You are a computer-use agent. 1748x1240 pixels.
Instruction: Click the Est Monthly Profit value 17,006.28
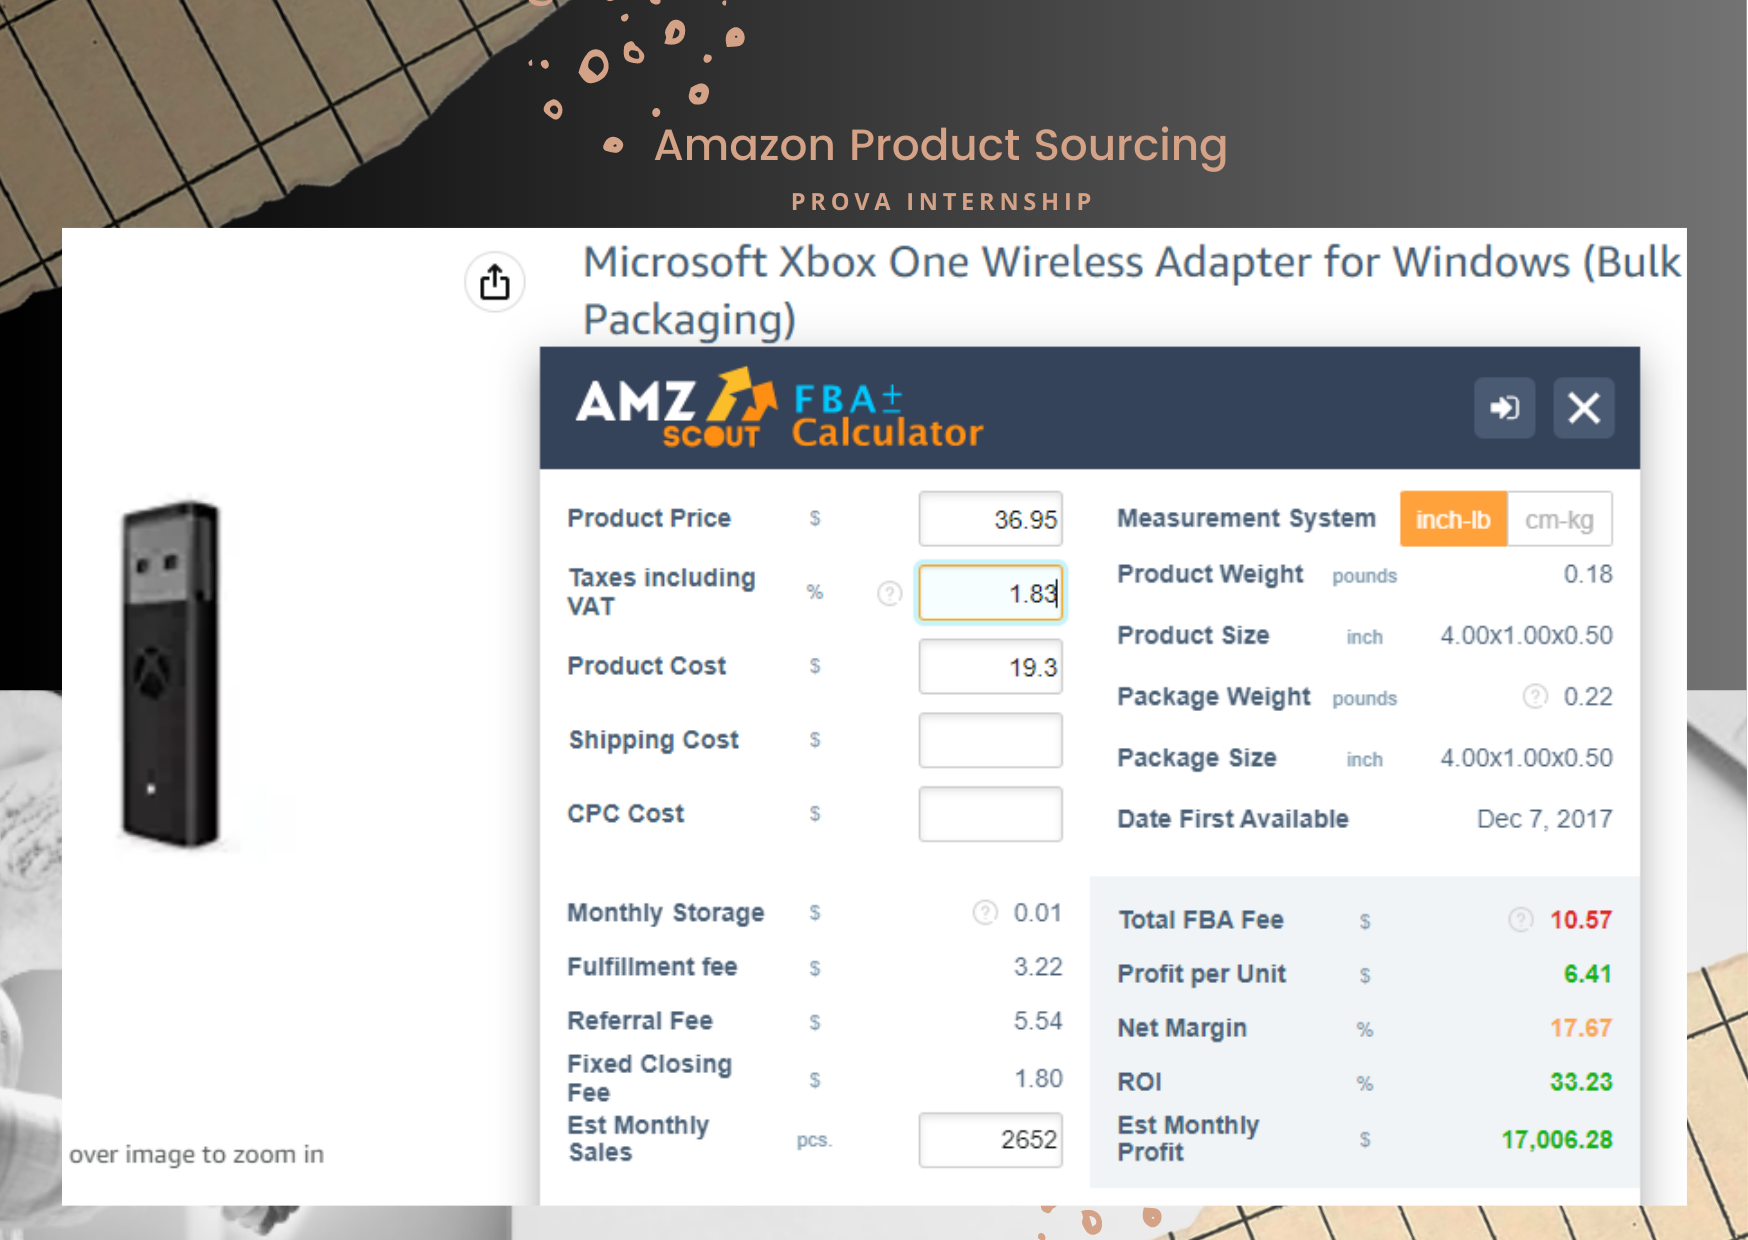pyautogui.click(x=1557, y=1139)
